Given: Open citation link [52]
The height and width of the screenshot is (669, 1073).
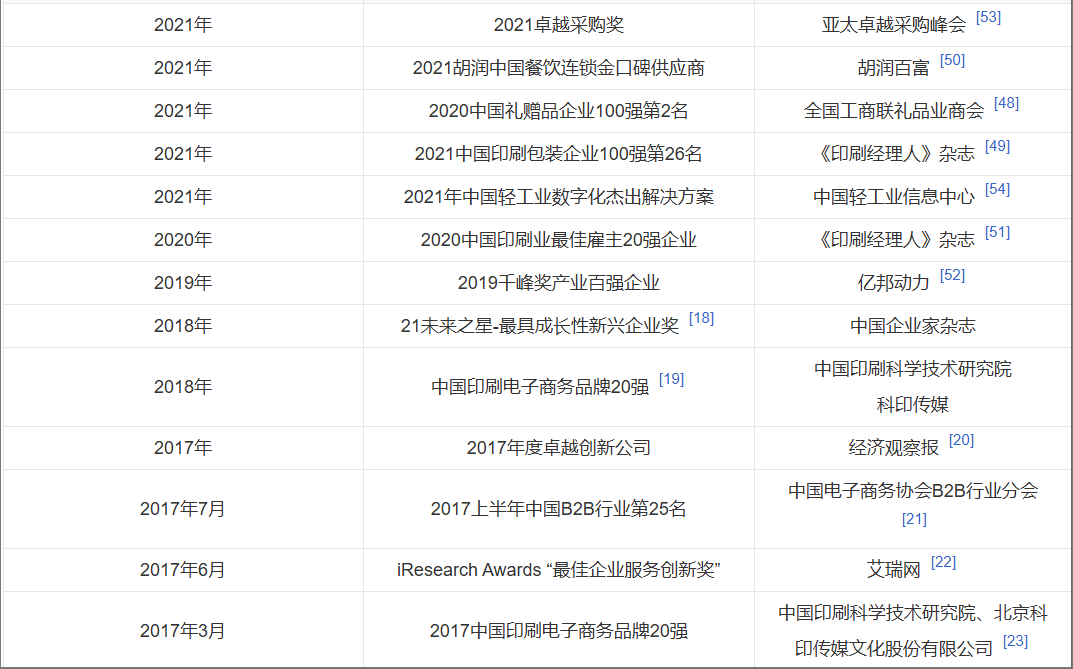Looking at the screenshot, I should tap(953, 276).
